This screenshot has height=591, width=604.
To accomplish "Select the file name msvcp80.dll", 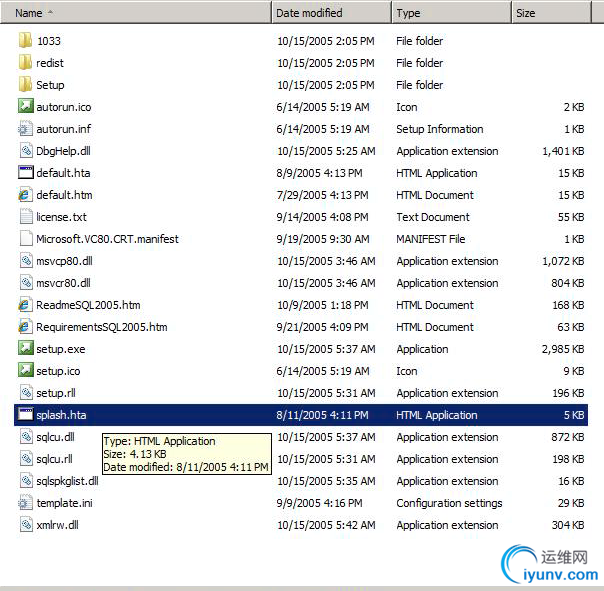I will tap(64, 261).
